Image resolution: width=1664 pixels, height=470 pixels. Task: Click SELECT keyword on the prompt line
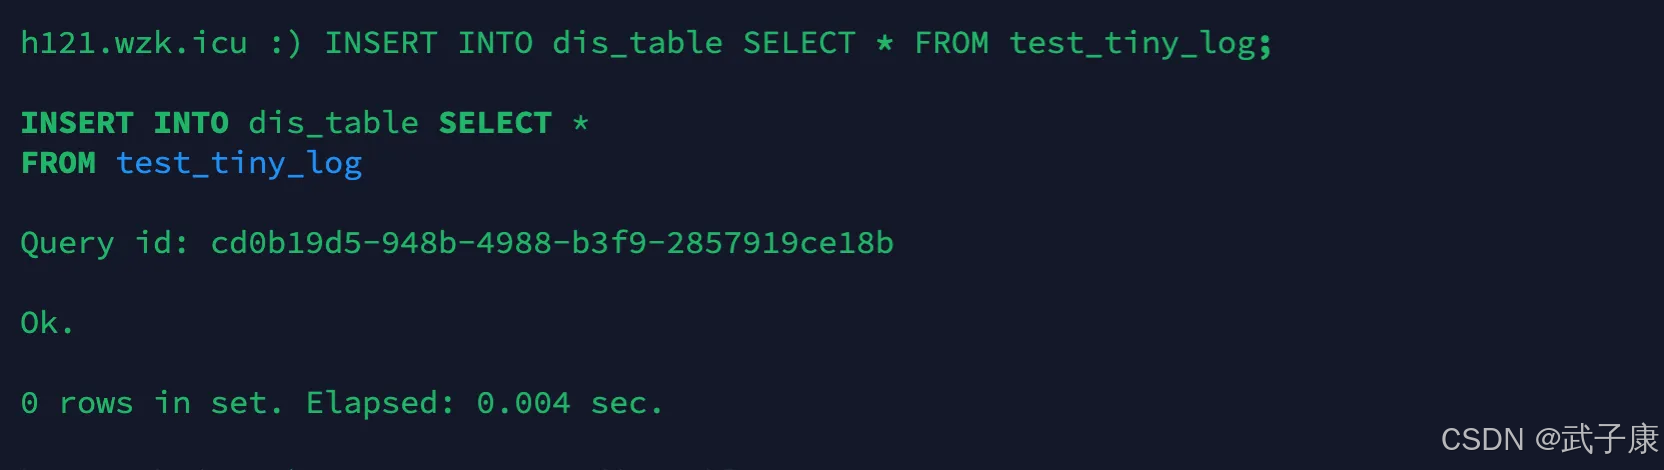tap(799, 43)
